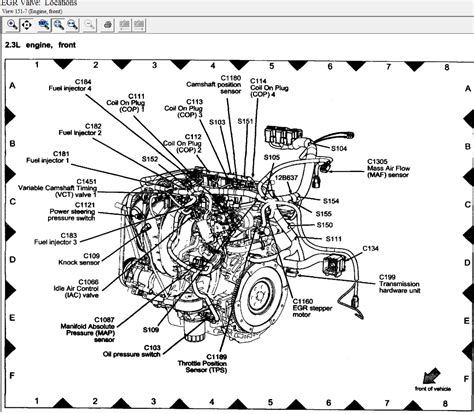474x414 pixels.
Task: Select the C103 Oil pressure switch label
Action: tap(132, 351)
